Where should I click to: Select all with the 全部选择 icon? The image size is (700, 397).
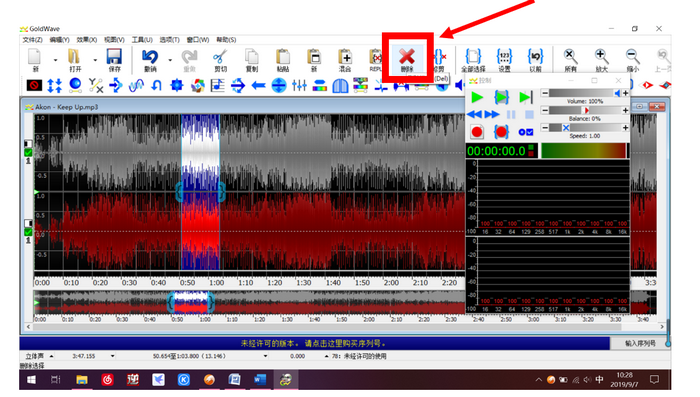(473, 60)
